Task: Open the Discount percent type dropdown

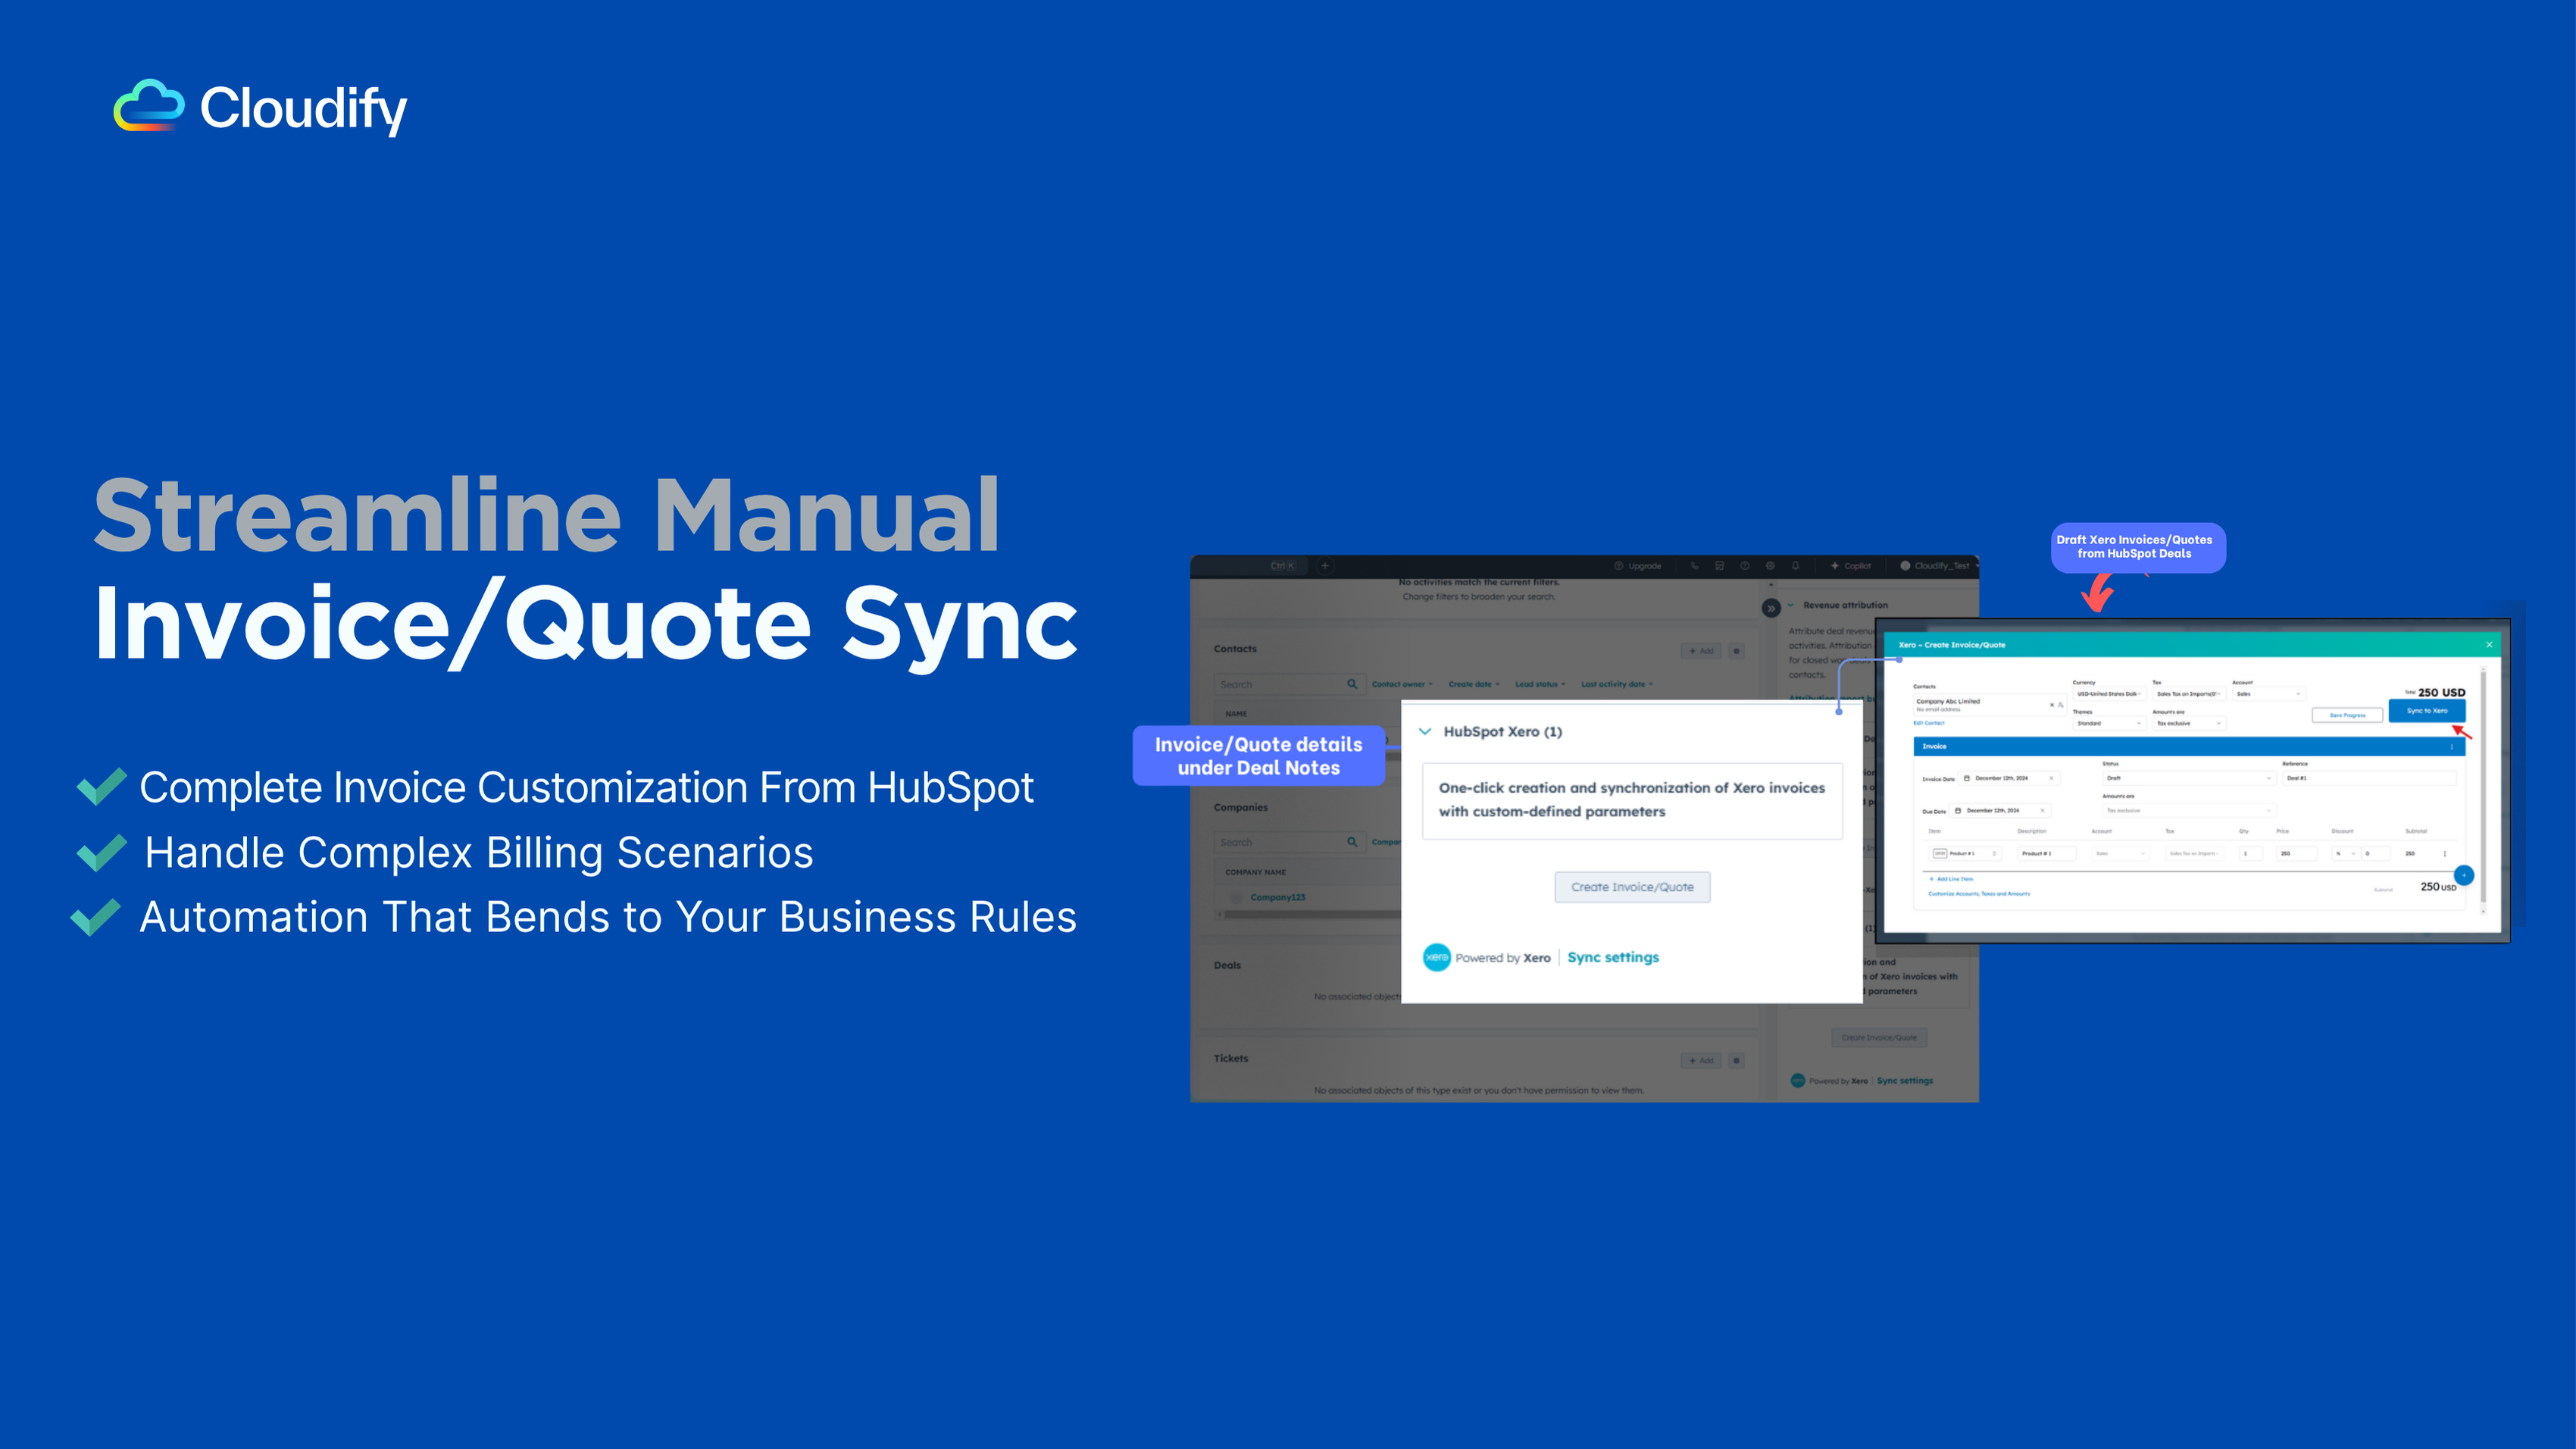Action: pos(2347,854)
